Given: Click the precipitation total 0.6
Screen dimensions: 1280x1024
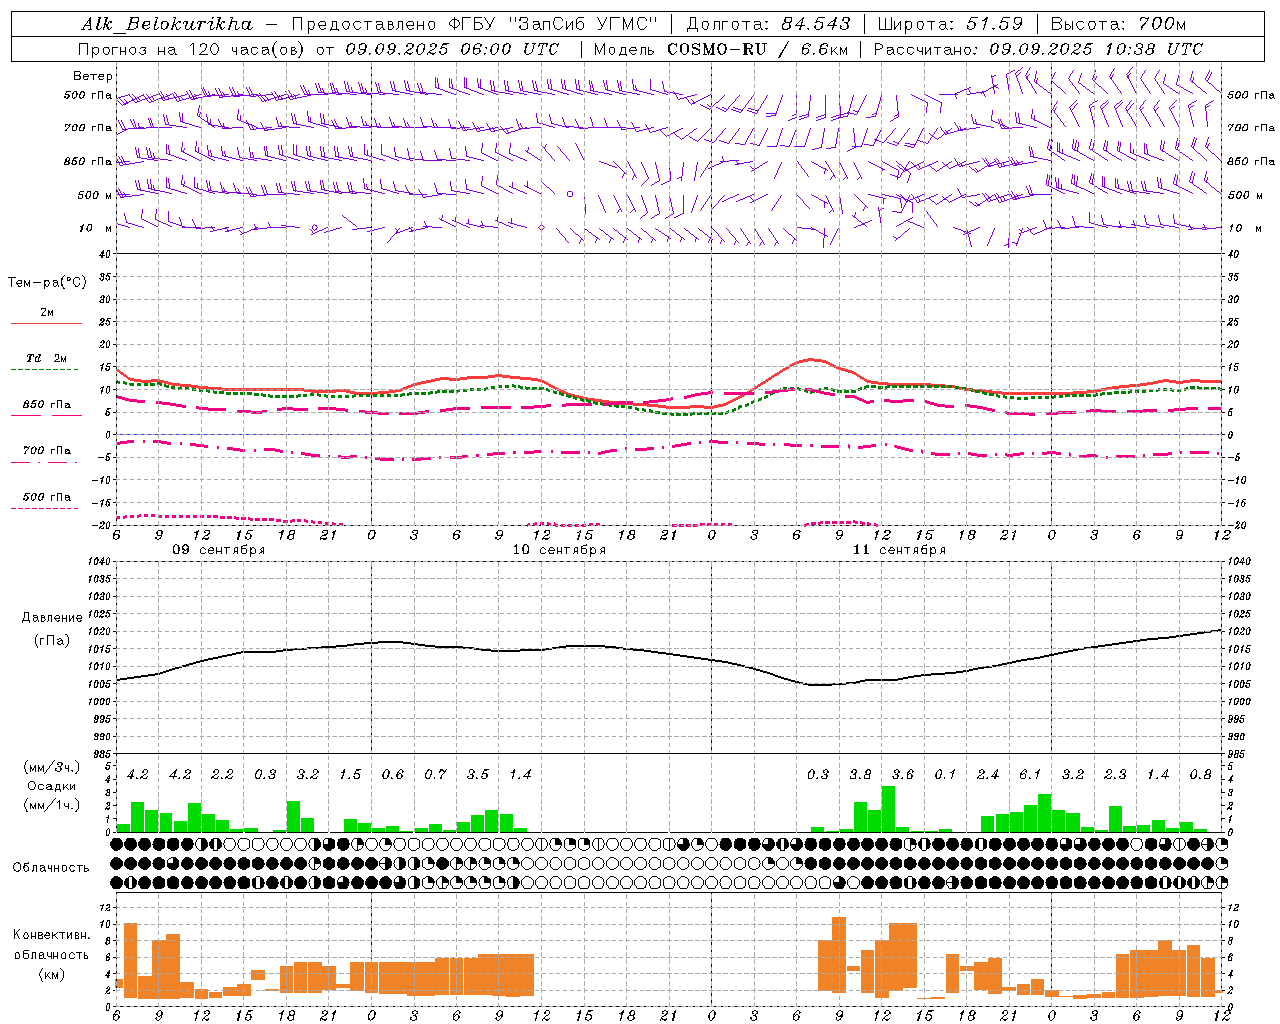Looking at the screenshot, I should coord(393,774).
